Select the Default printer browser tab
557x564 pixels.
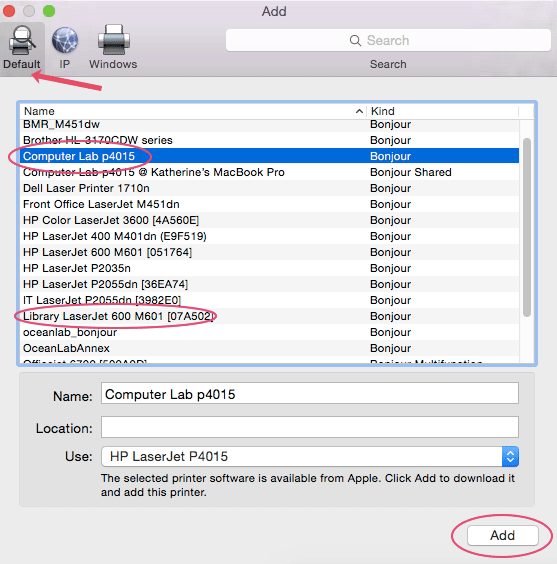click(22, 49)
